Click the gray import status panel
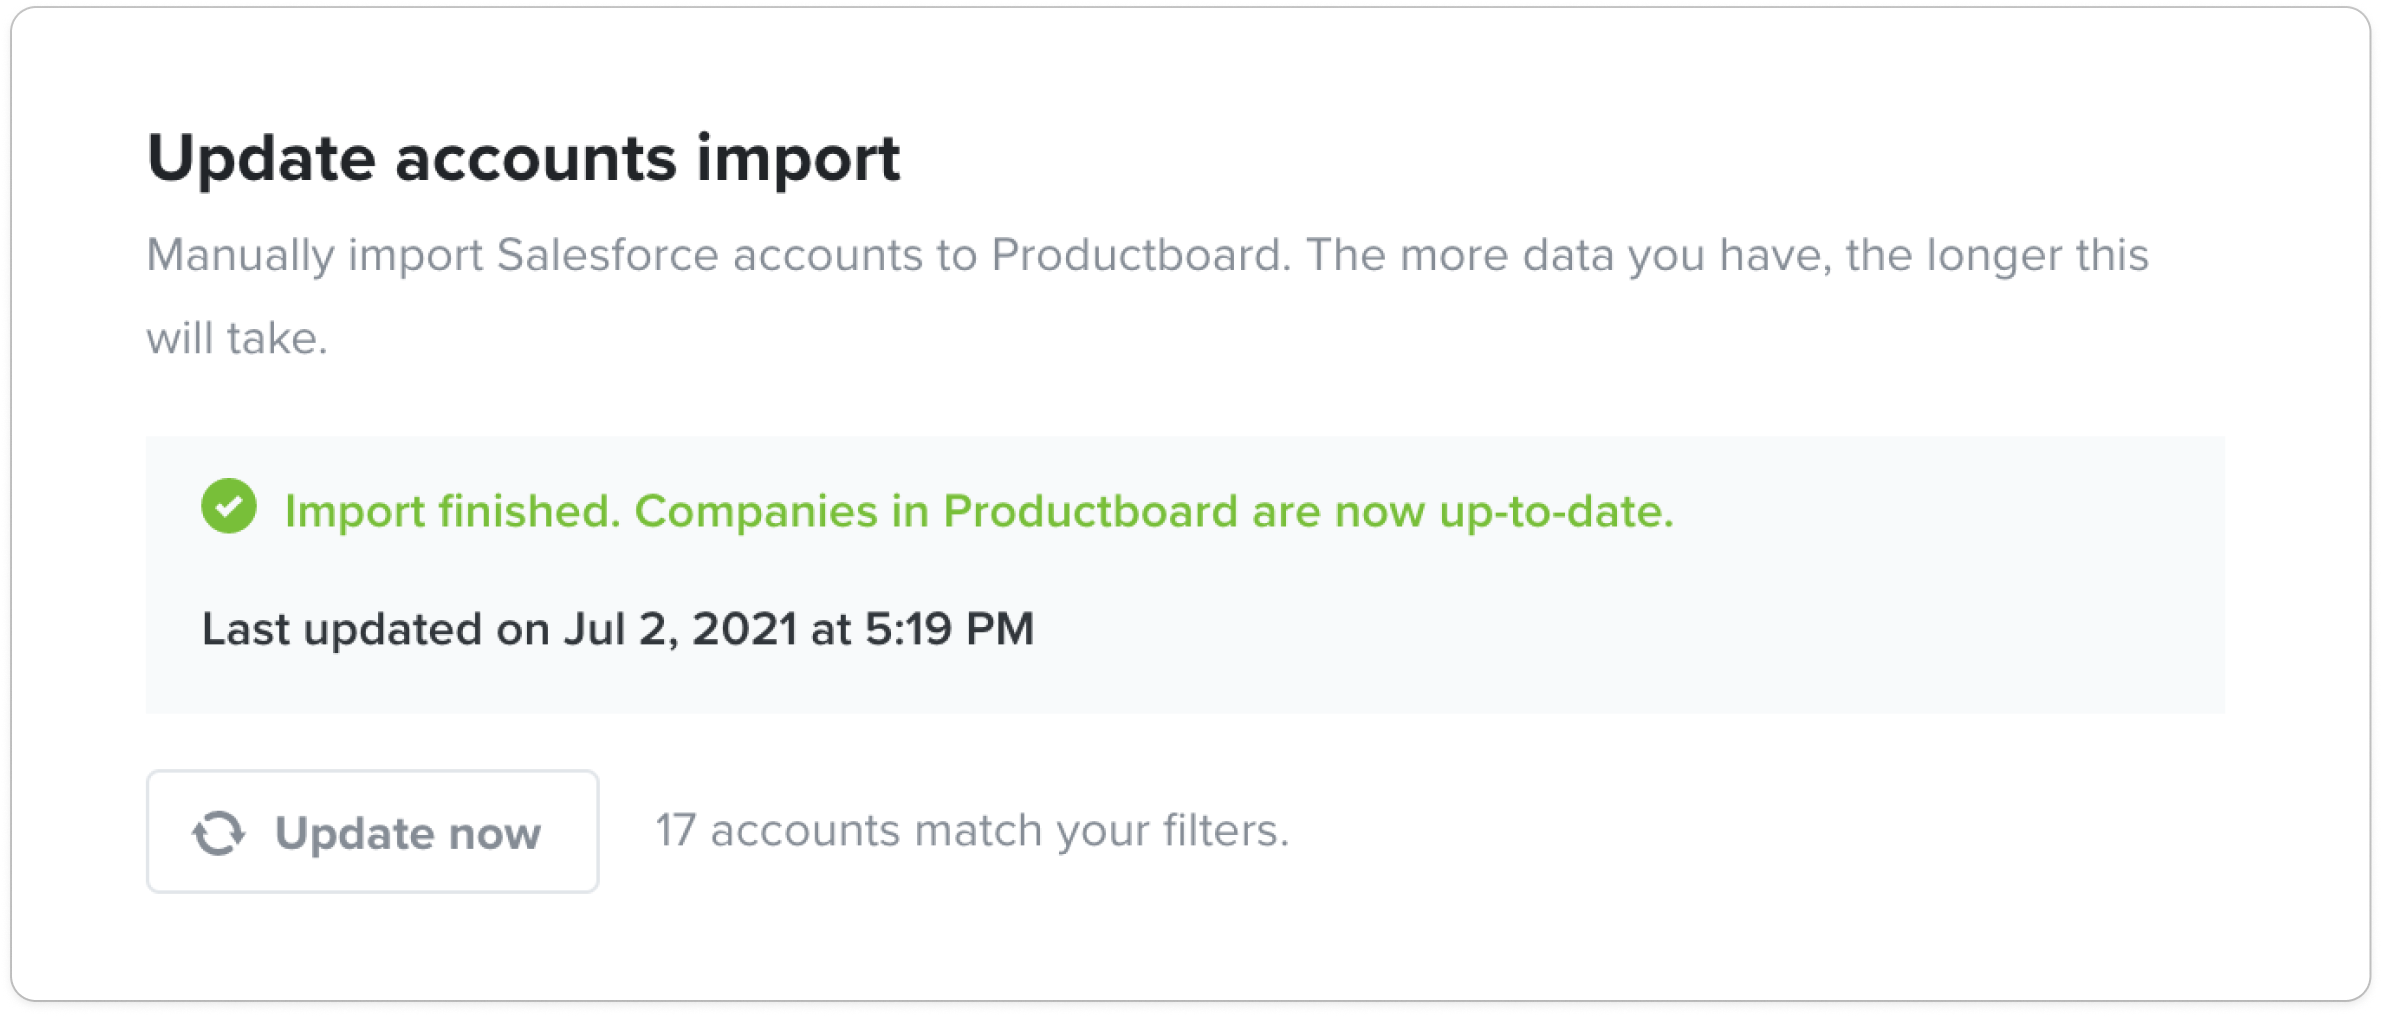The image size is (2382, 1016). pos(1185,574)
